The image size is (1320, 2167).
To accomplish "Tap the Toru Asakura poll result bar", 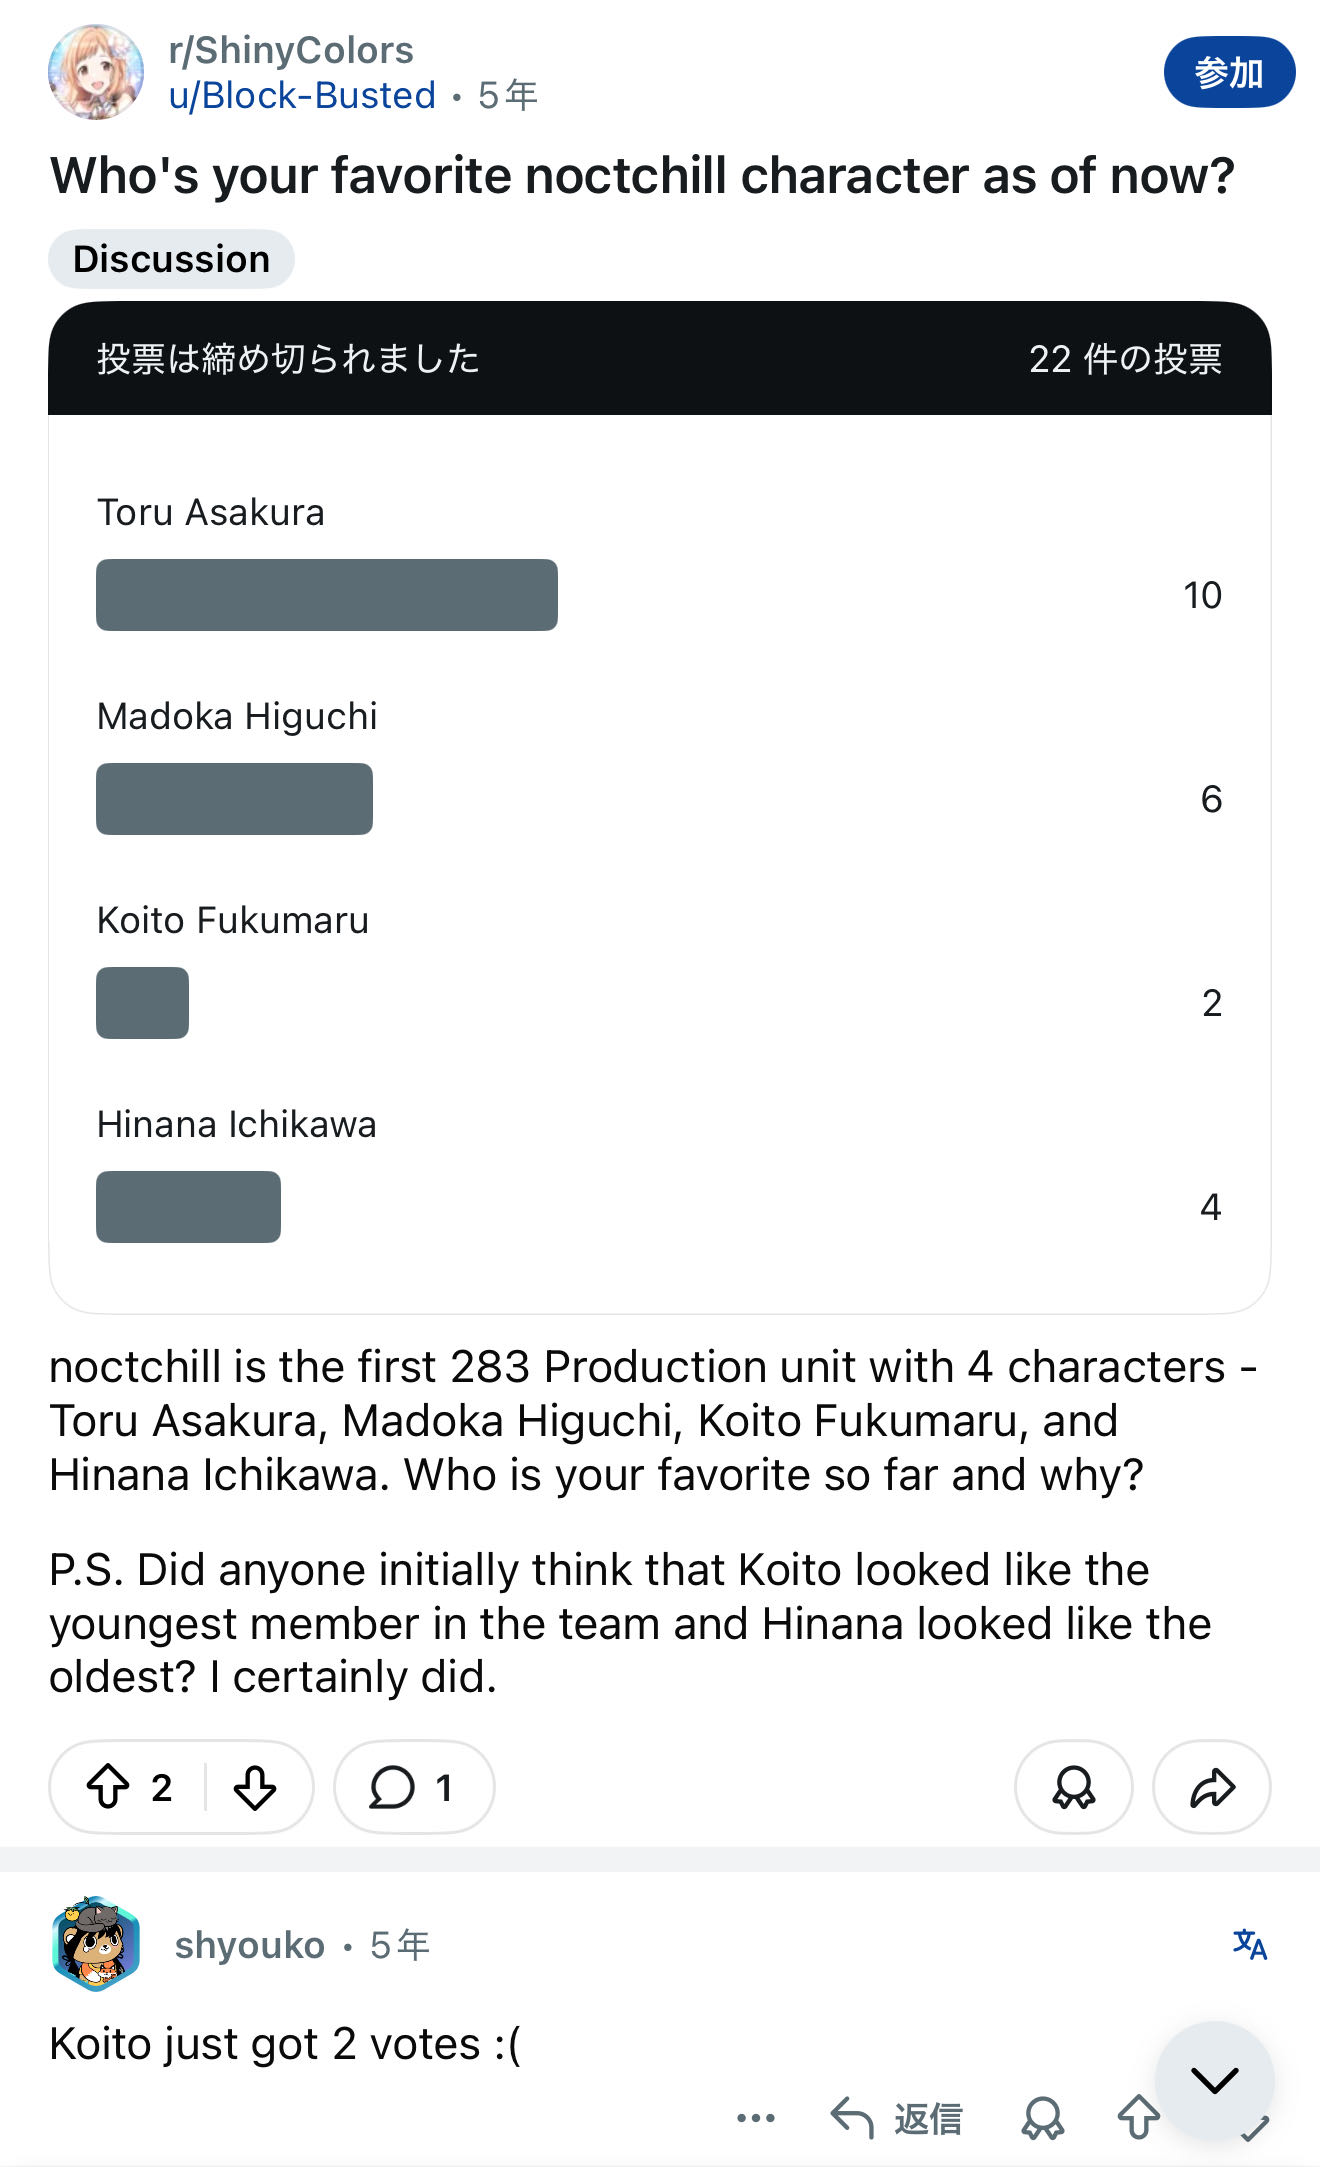I will [x=326, y=595].
